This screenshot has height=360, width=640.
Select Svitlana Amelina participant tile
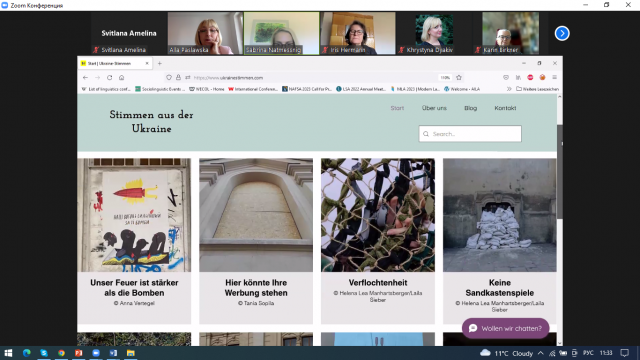(x=129, y=33)
